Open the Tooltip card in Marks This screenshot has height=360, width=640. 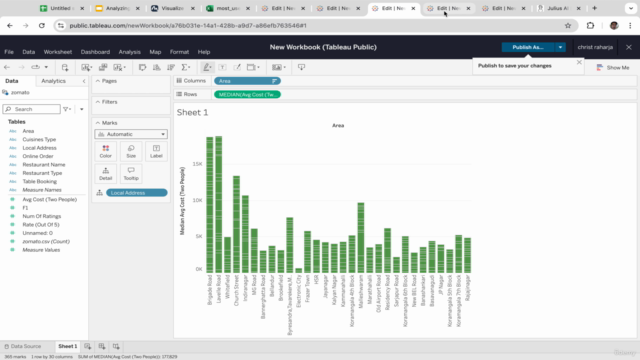click(x=131, y=173)
